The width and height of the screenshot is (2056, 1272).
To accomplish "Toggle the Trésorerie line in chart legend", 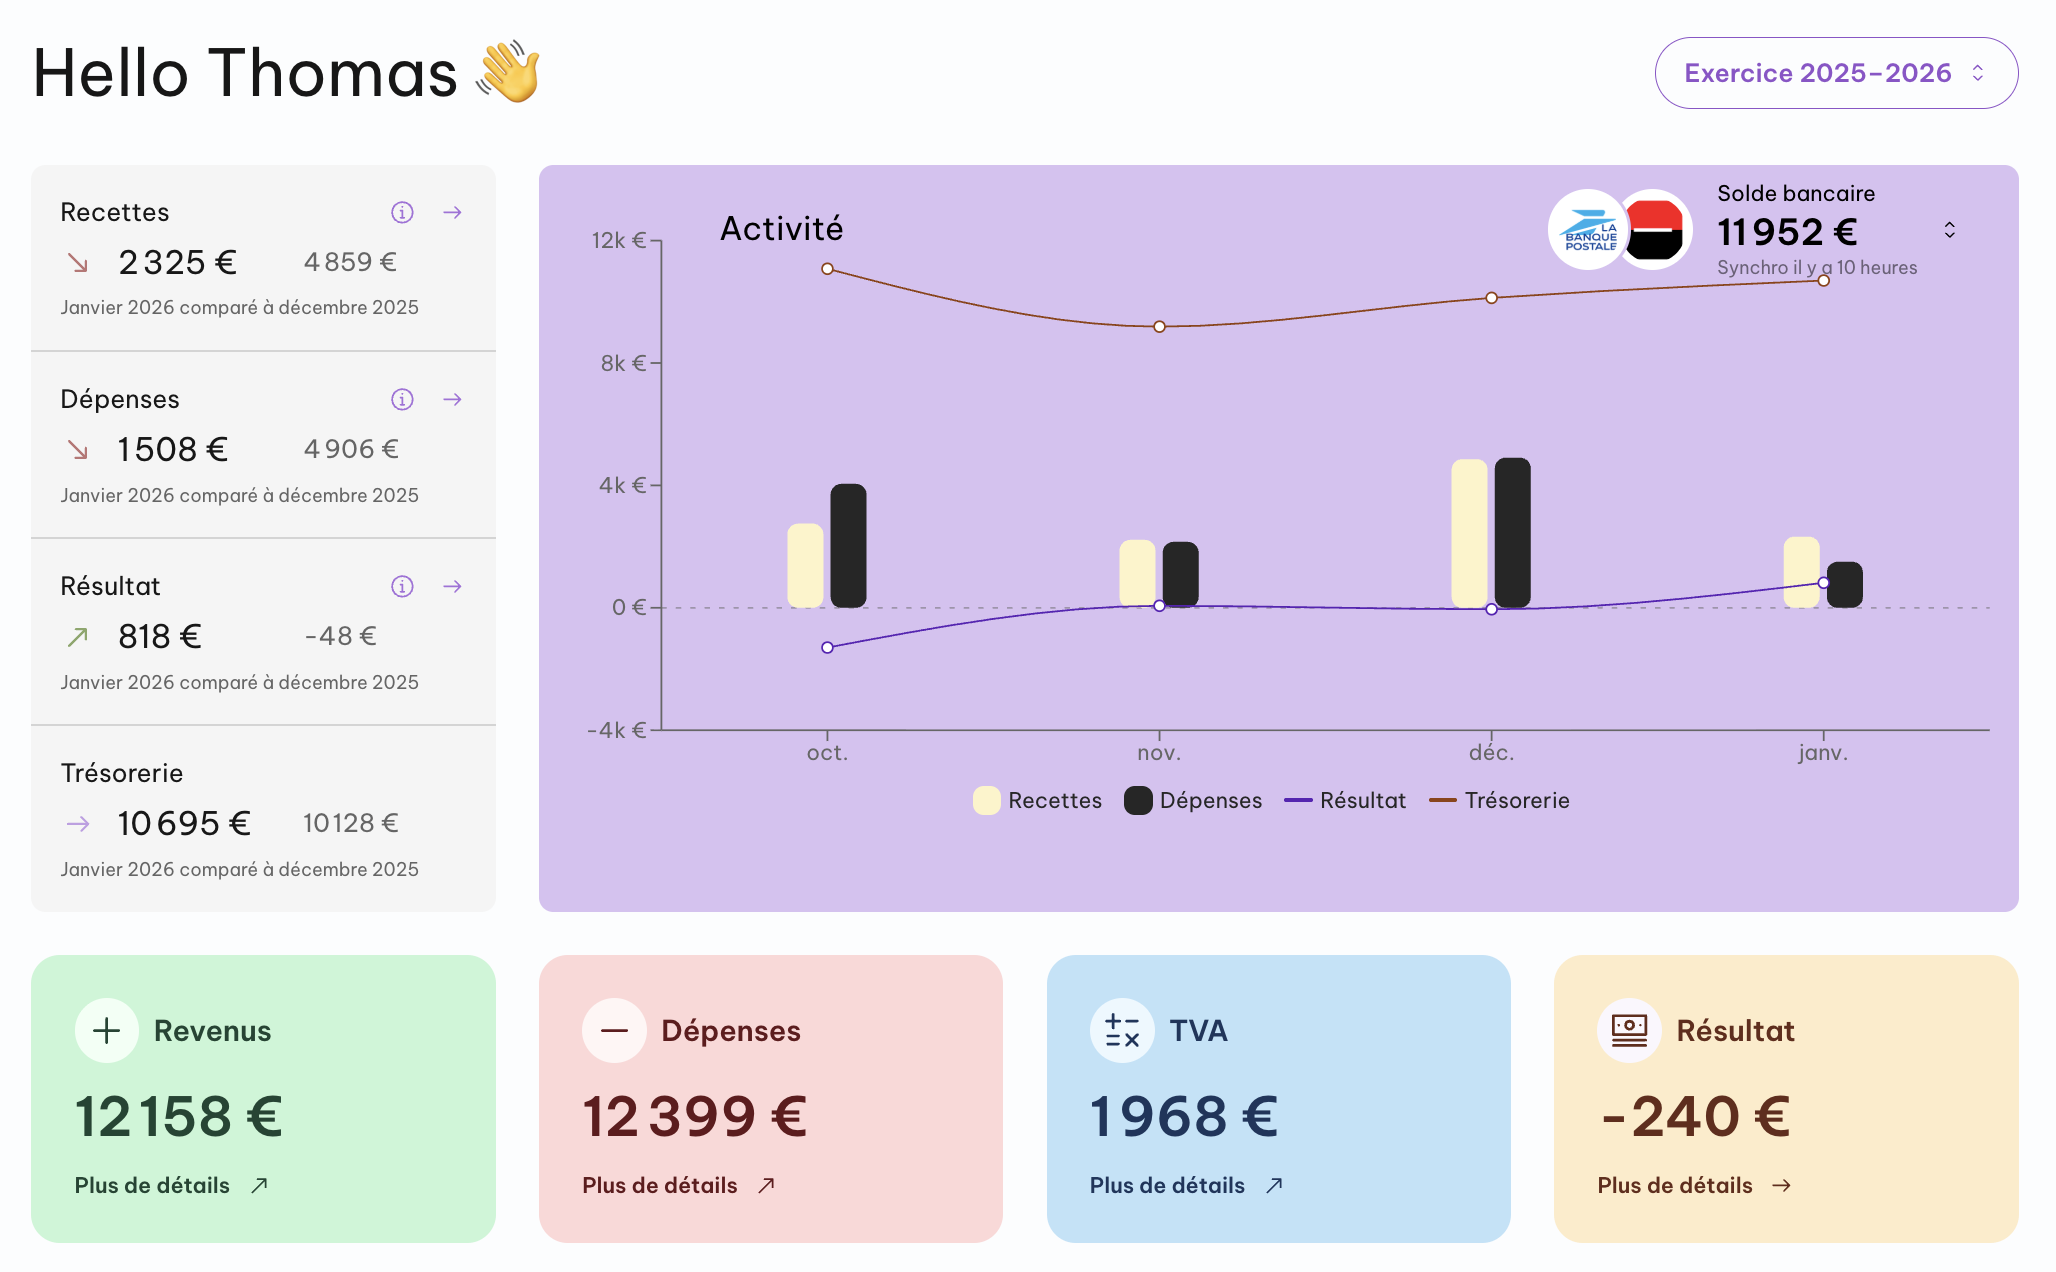I will 1500,800.
